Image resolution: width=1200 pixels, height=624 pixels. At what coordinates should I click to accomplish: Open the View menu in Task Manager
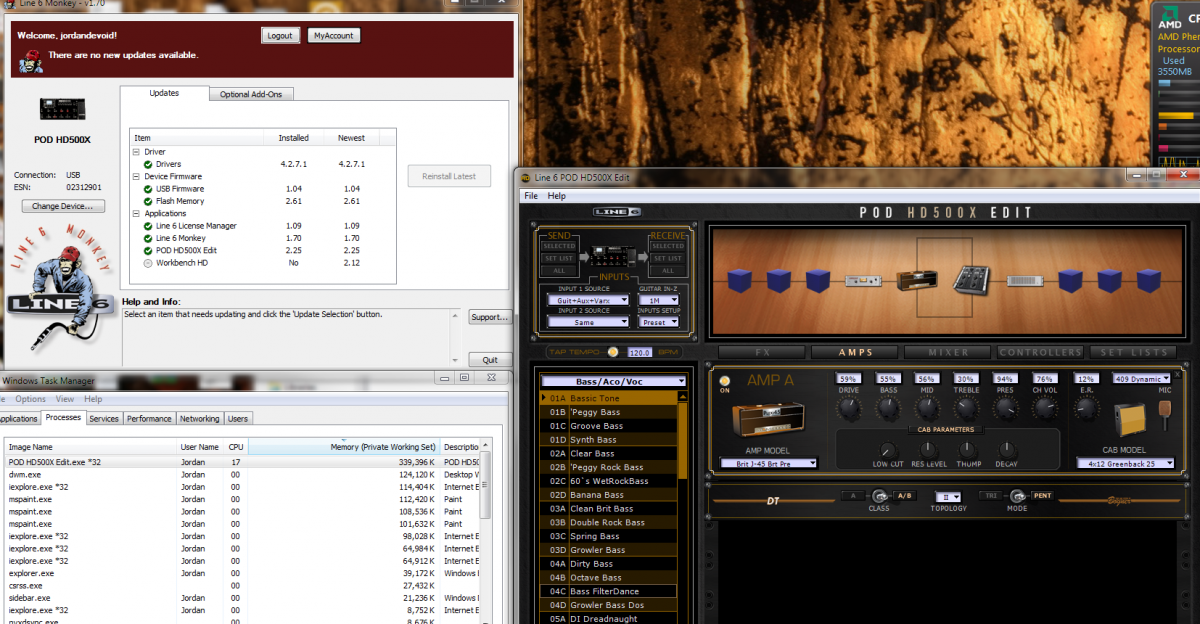click(65, 399)
